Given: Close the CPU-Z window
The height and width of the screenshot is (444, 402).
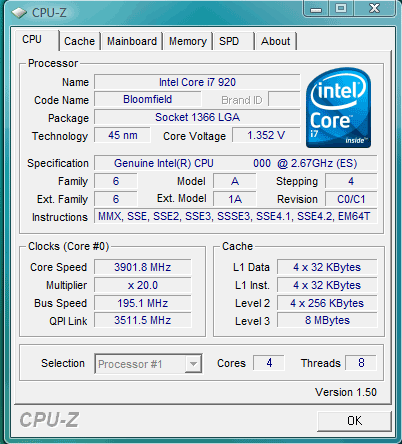Looking at the screenshot, I should [374, 8].
